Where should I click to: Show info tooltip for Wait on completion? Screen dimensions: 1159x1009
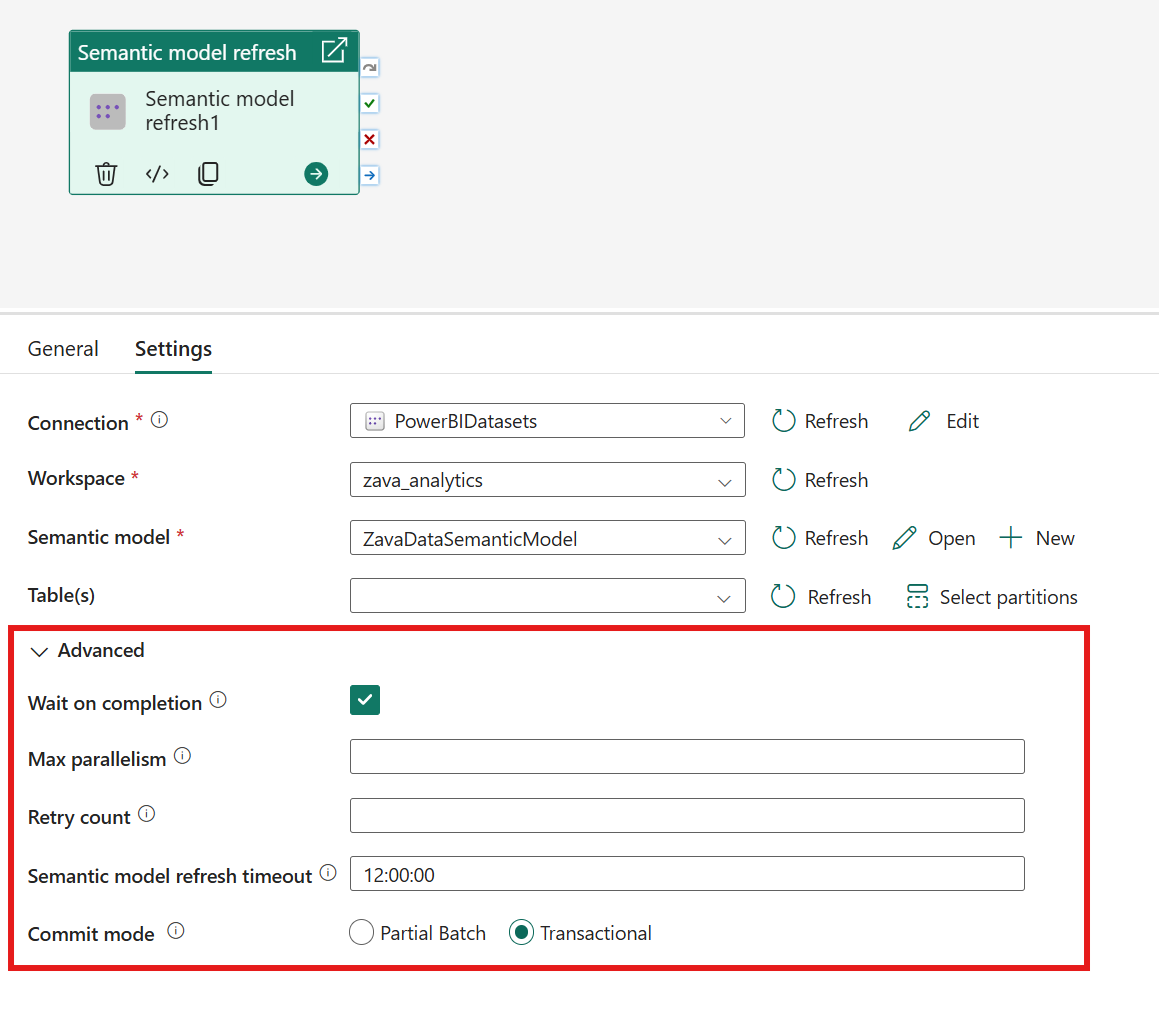[218, 699]
